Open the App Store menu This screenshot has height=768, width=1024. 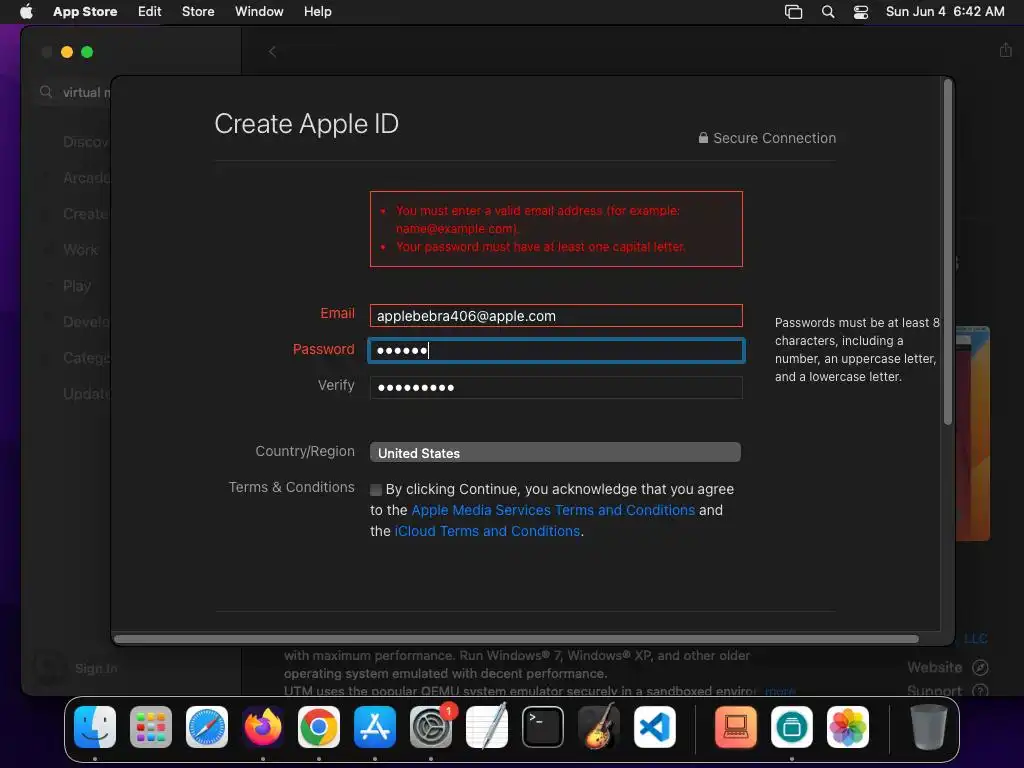pyautogui.click(x=85, y=11)
